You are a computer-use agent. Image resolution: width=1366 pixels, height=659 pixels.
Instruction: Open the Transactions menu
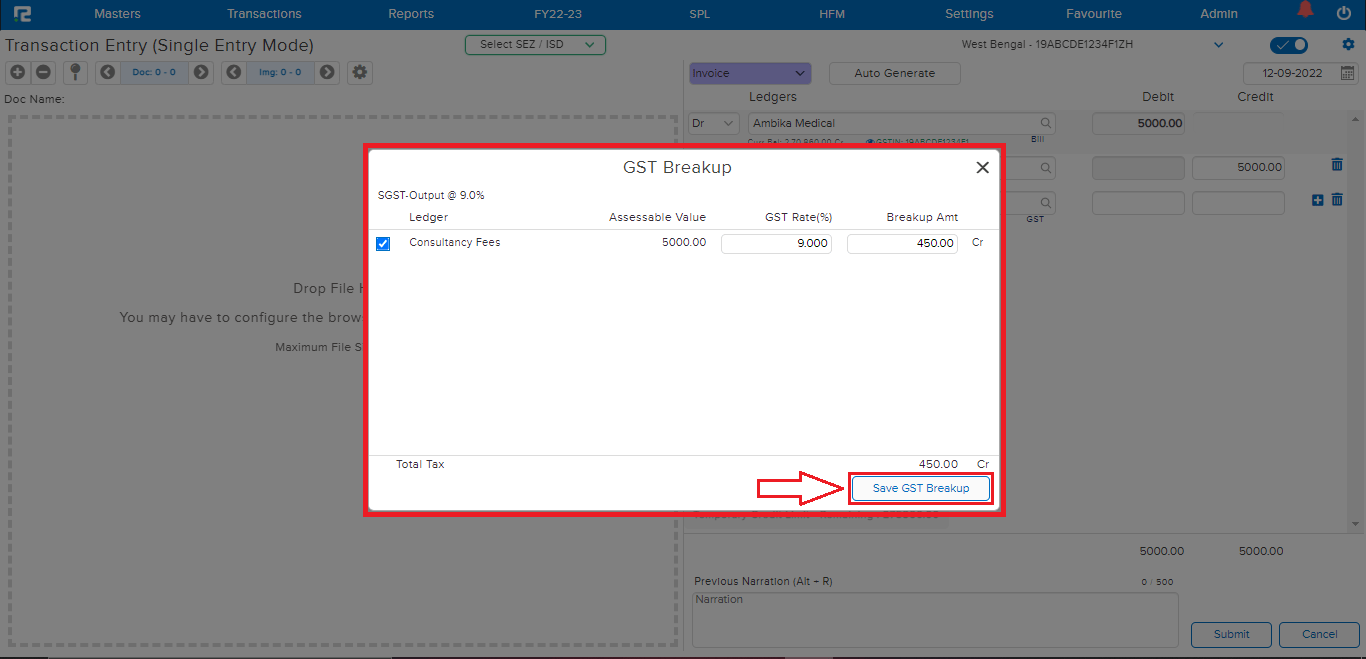(x=264, y=14)
